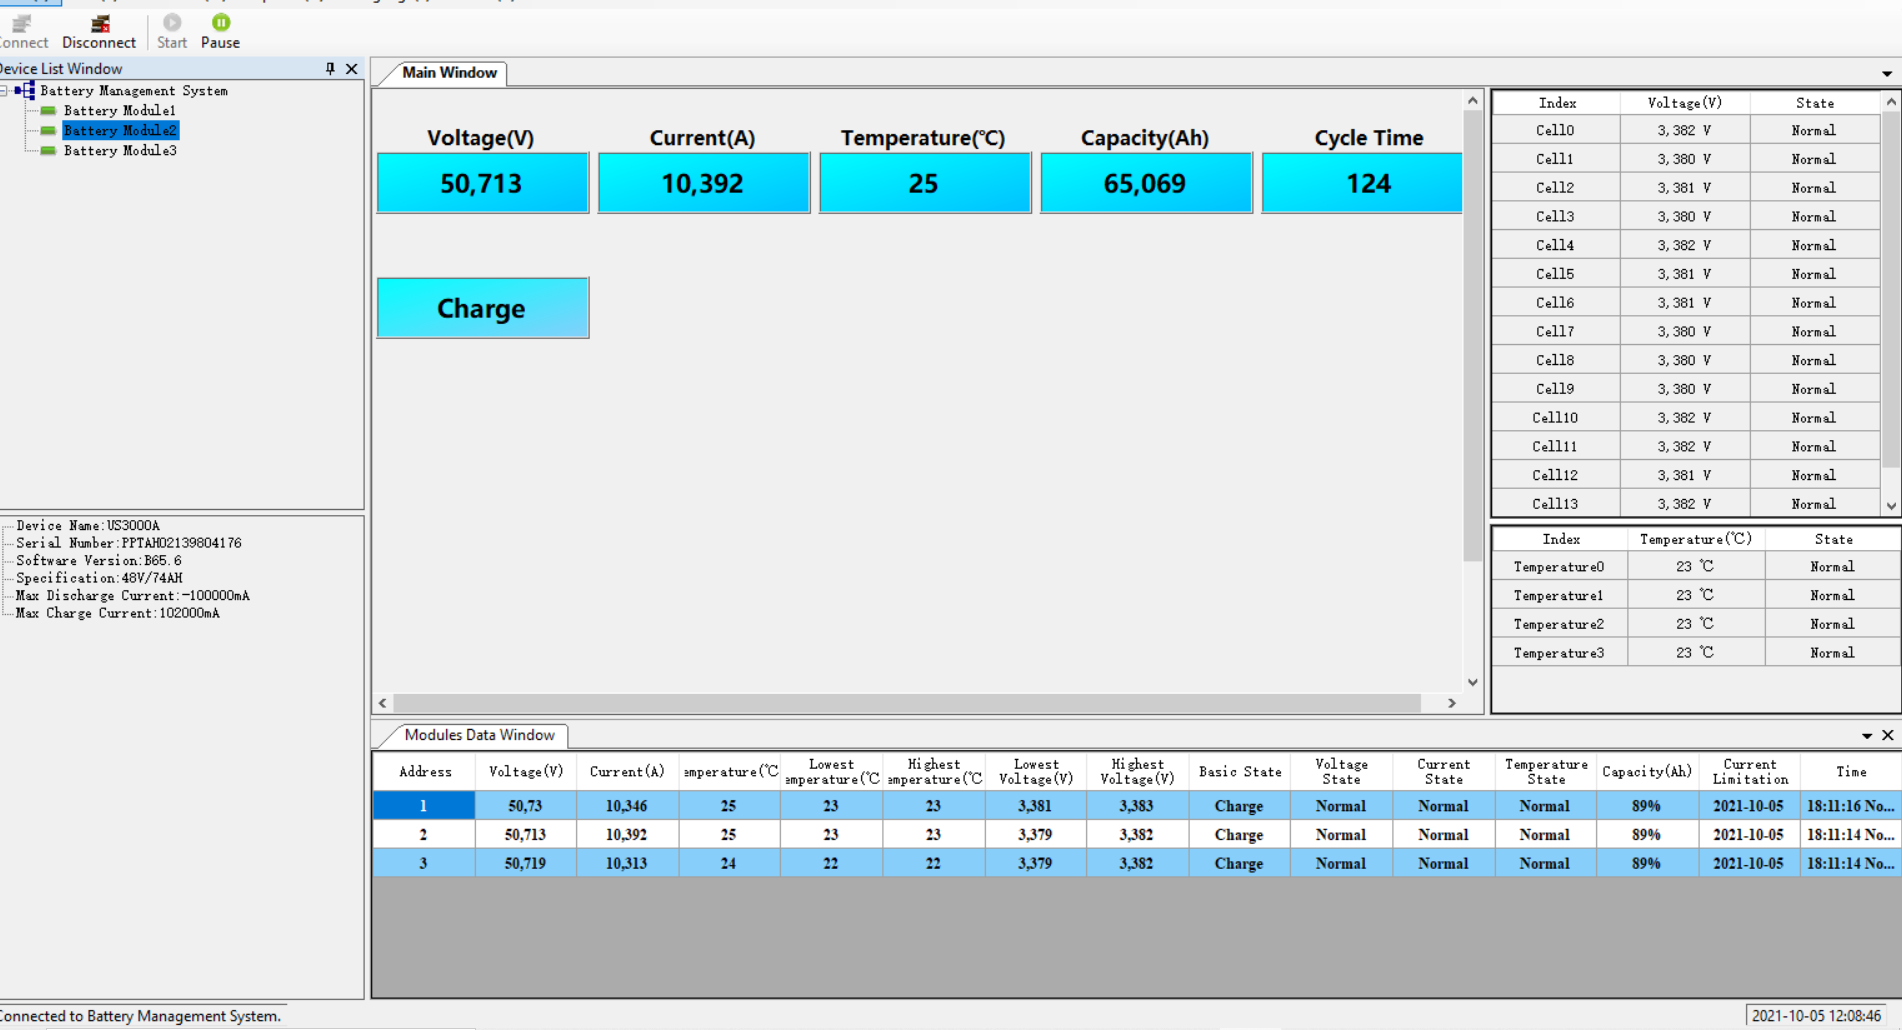Image resolution: width=1902 pixels, height=1030 pixels.
Task: Click the Main Window vertical scrollbar thumb
Action: [x=1473, y=336]
